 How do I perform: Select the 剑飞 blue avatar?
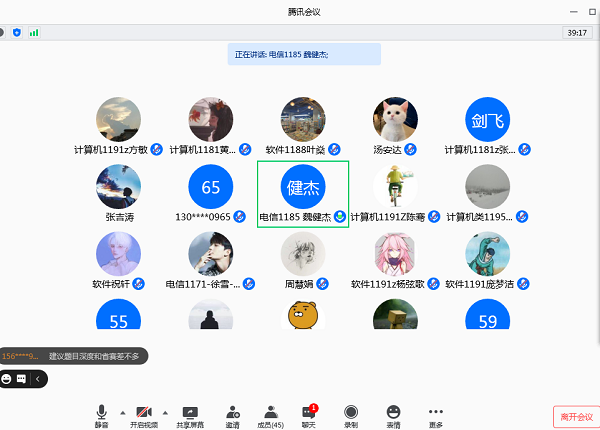pyautogui.click(x=488, y=119)
